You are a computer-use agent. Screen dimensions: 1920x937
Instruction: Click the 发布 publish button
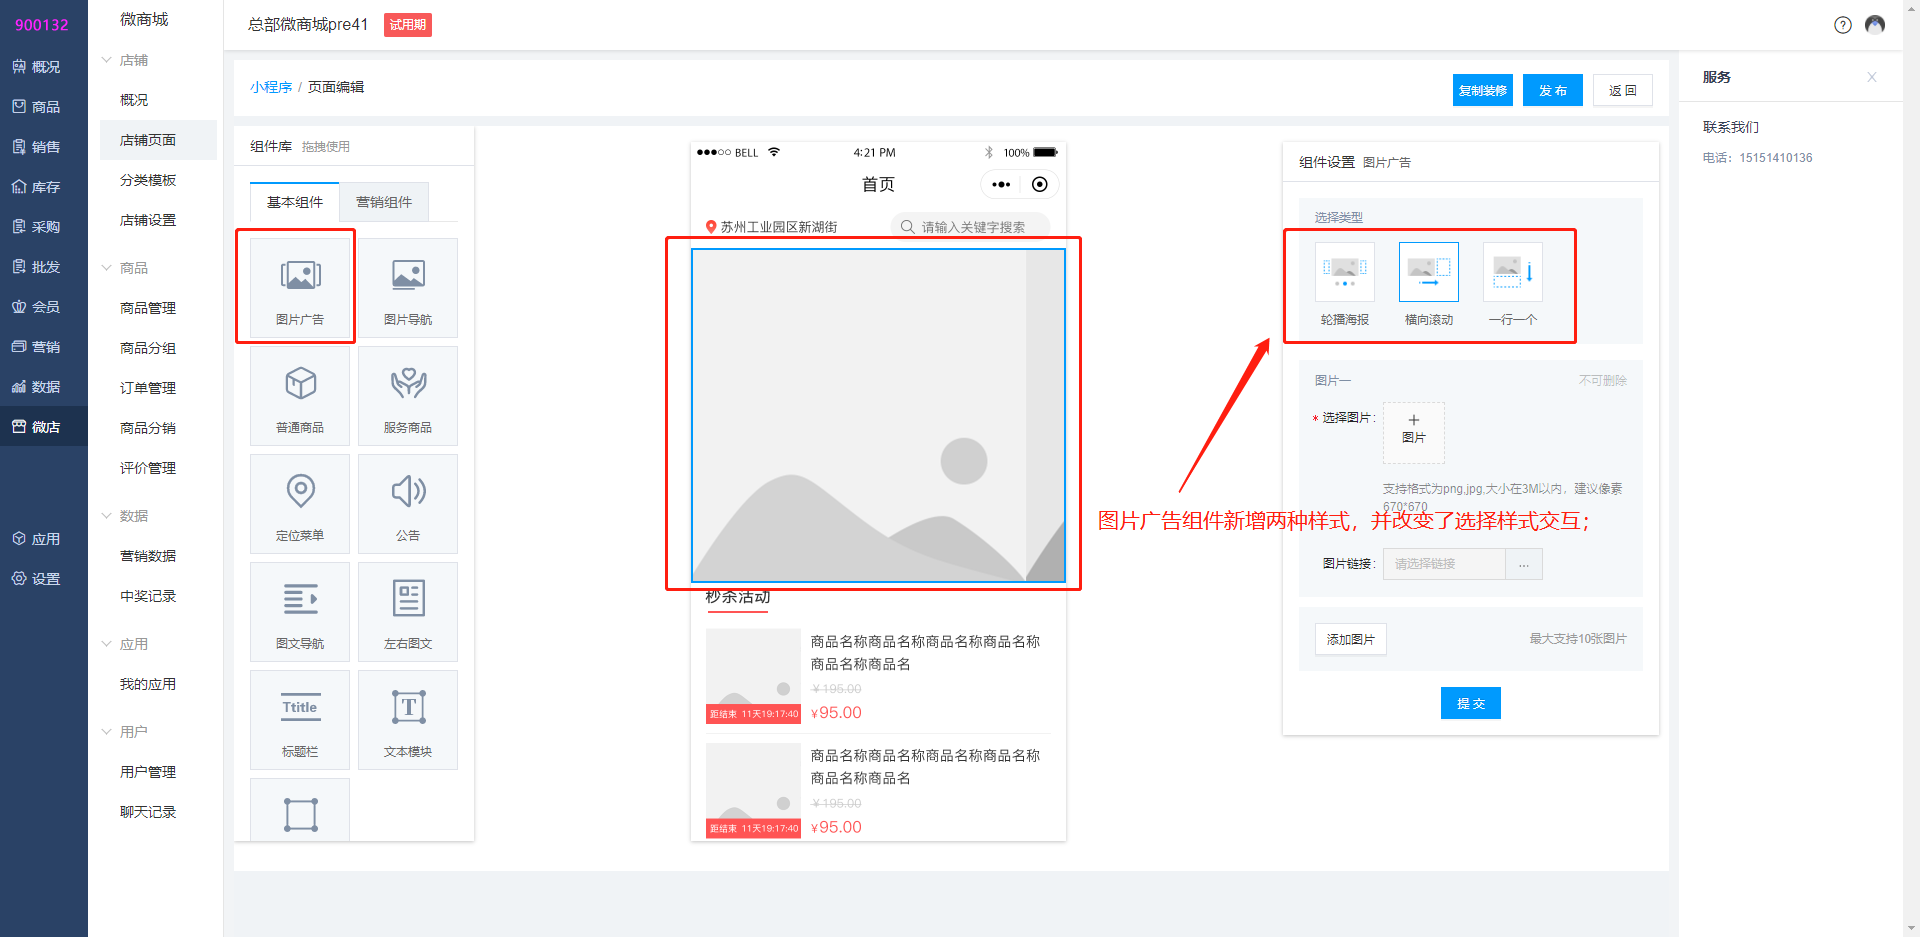(x=1552, y=90)
